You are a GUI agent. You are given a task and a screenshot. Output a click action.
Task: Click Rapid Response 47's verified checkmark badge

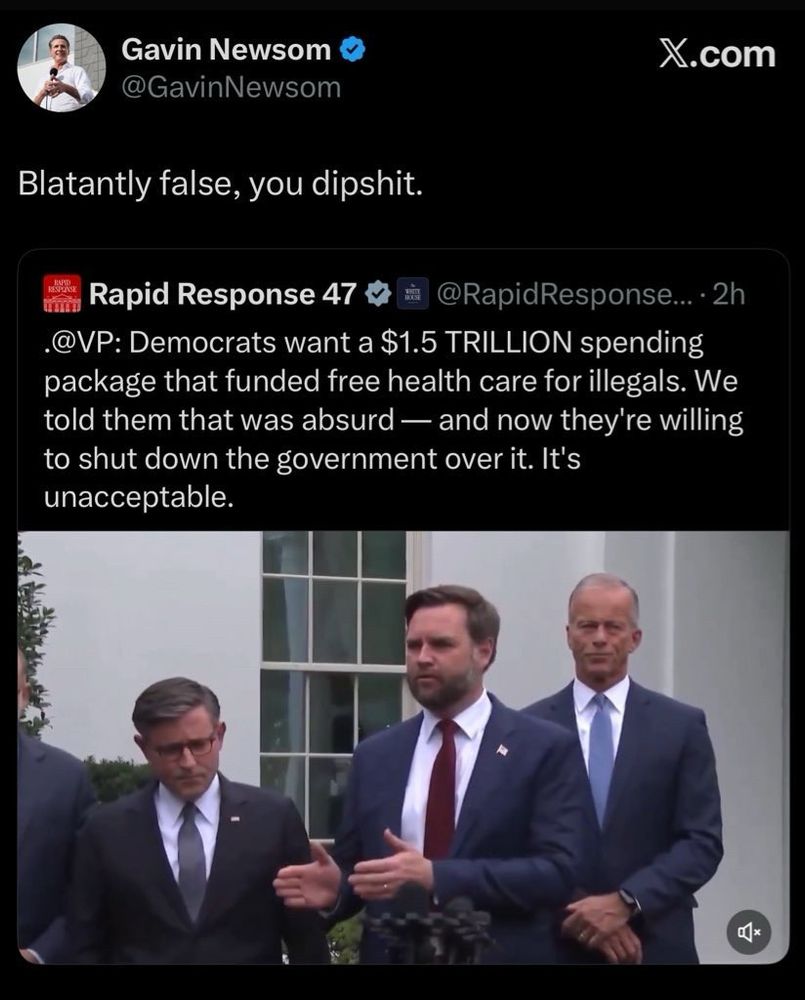coord(377,293)
